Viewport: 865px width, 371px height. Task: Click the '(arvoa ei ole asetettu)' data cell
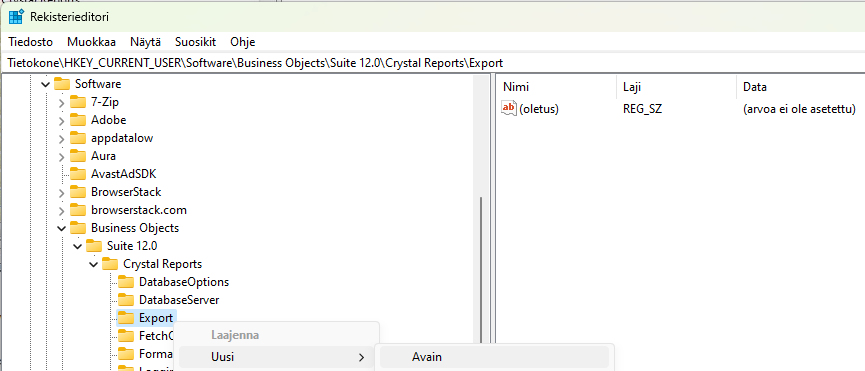pos(799,109)
